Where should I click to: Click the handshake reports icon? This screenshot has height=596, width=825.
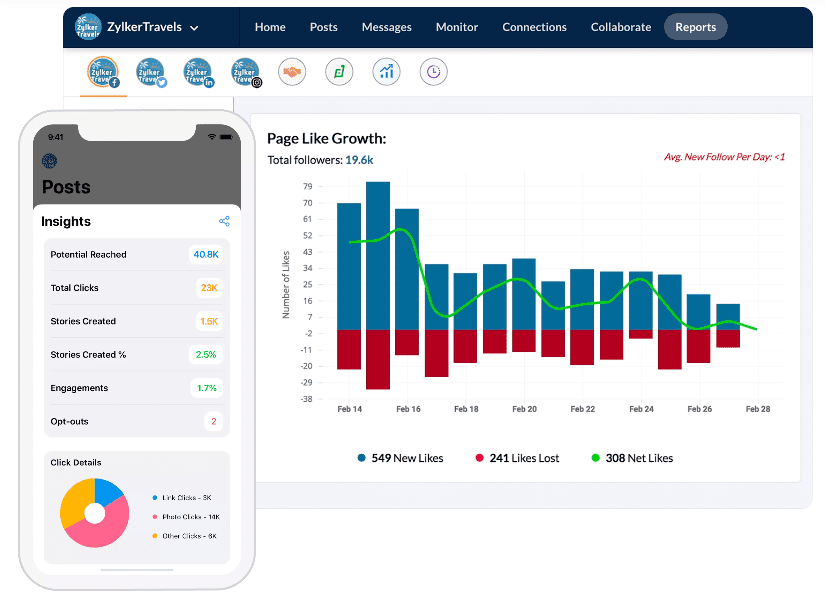click(x=292, y=72)
